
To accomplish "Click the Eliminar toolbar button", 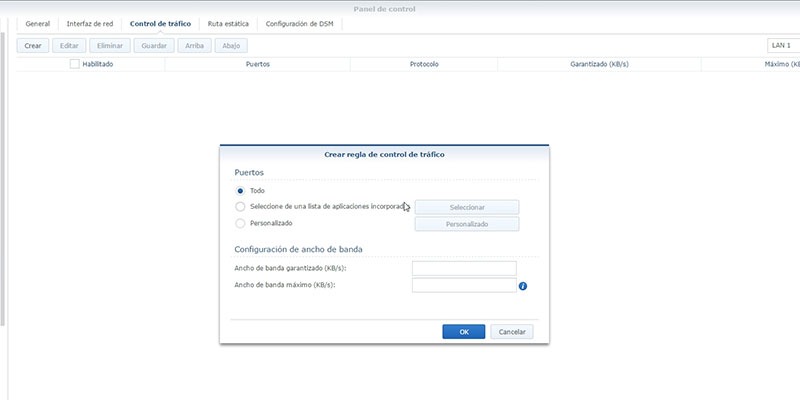I will [x=110, y=46].
